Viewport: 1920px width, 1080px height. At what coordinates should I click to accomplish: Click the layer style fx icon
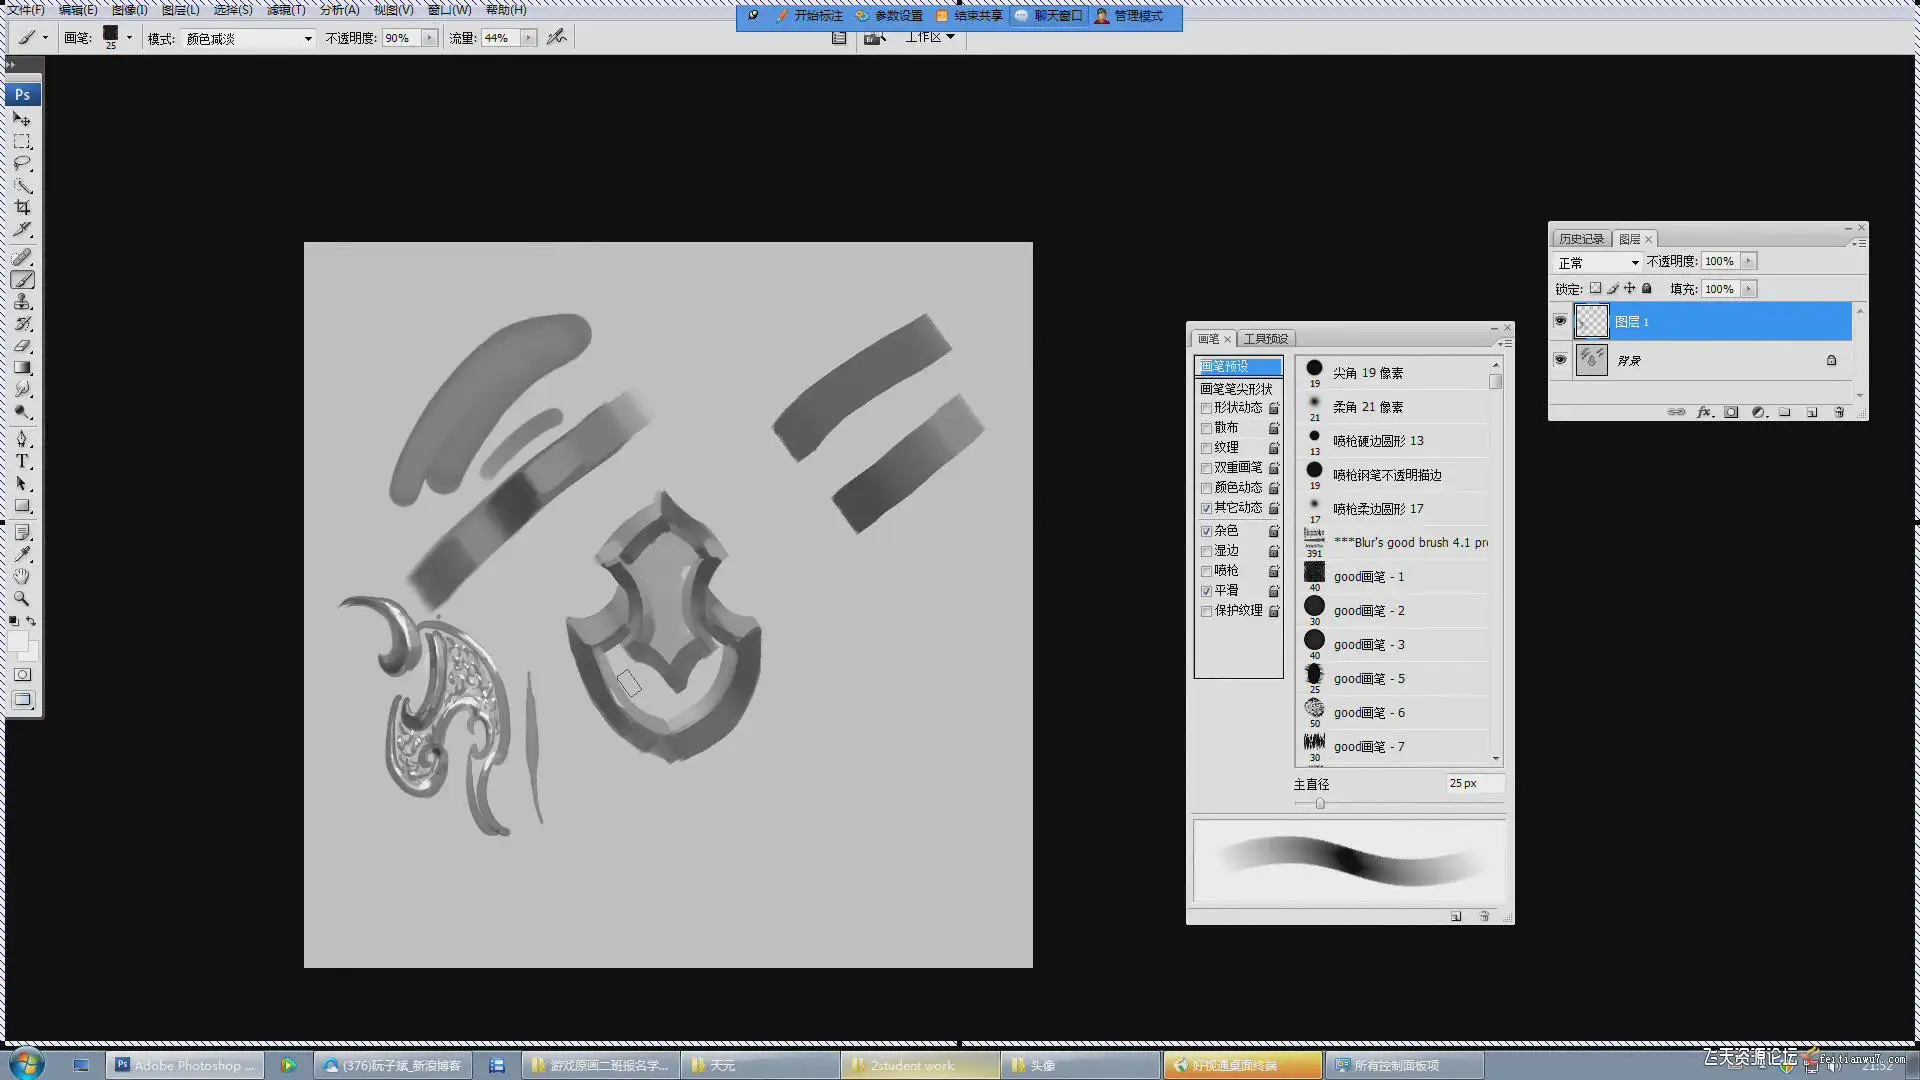[1704, 412]
